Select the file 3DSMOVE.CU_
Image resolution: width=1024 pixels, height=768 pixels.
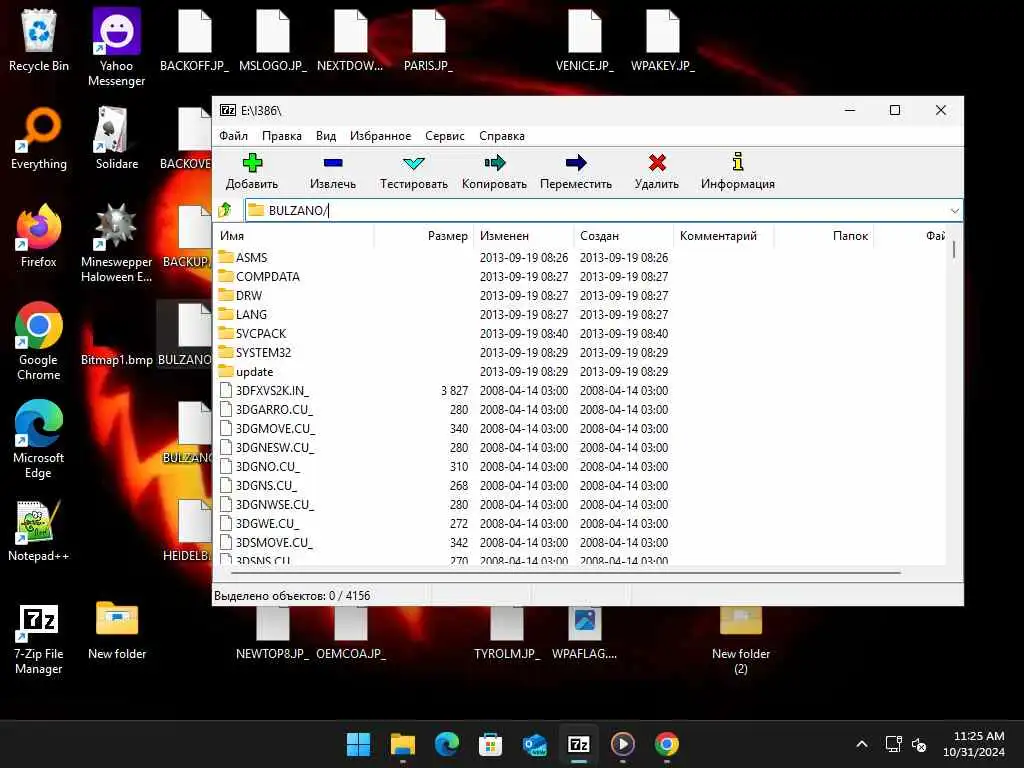[274, 542]
